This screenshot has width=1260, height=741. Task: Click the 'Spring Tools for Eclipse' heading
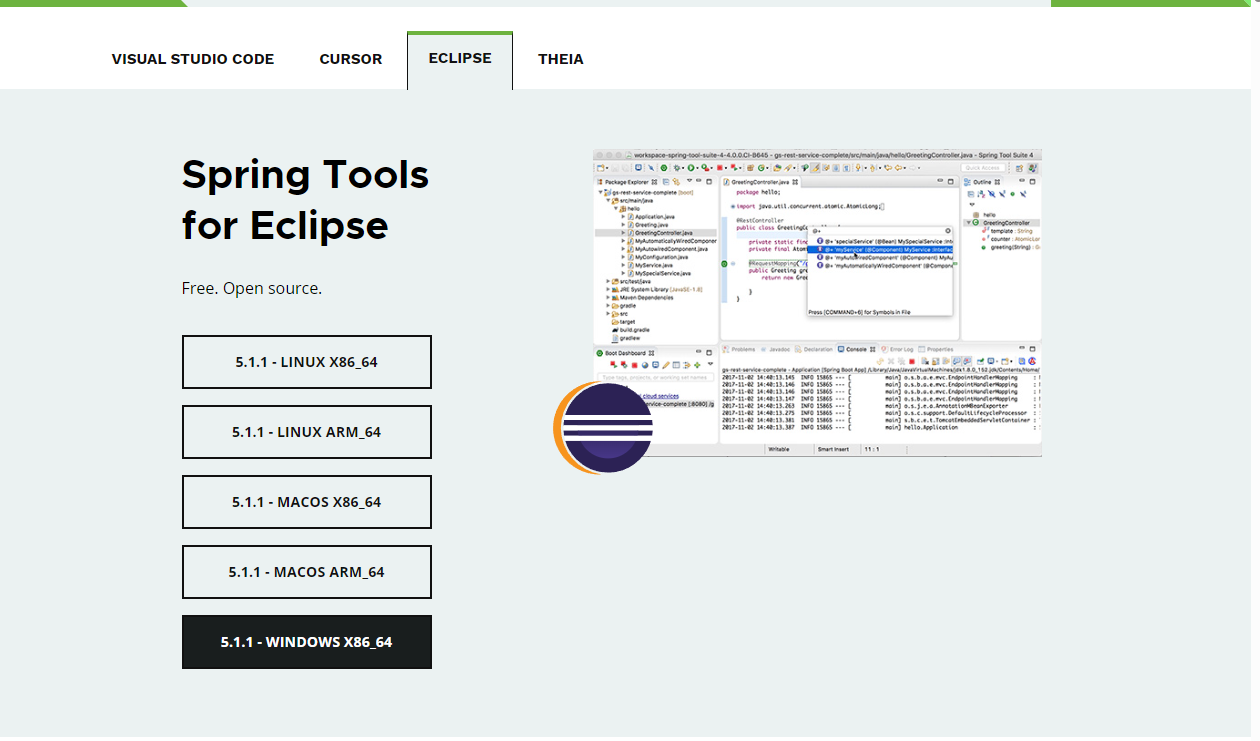click(x=305, y=199)
